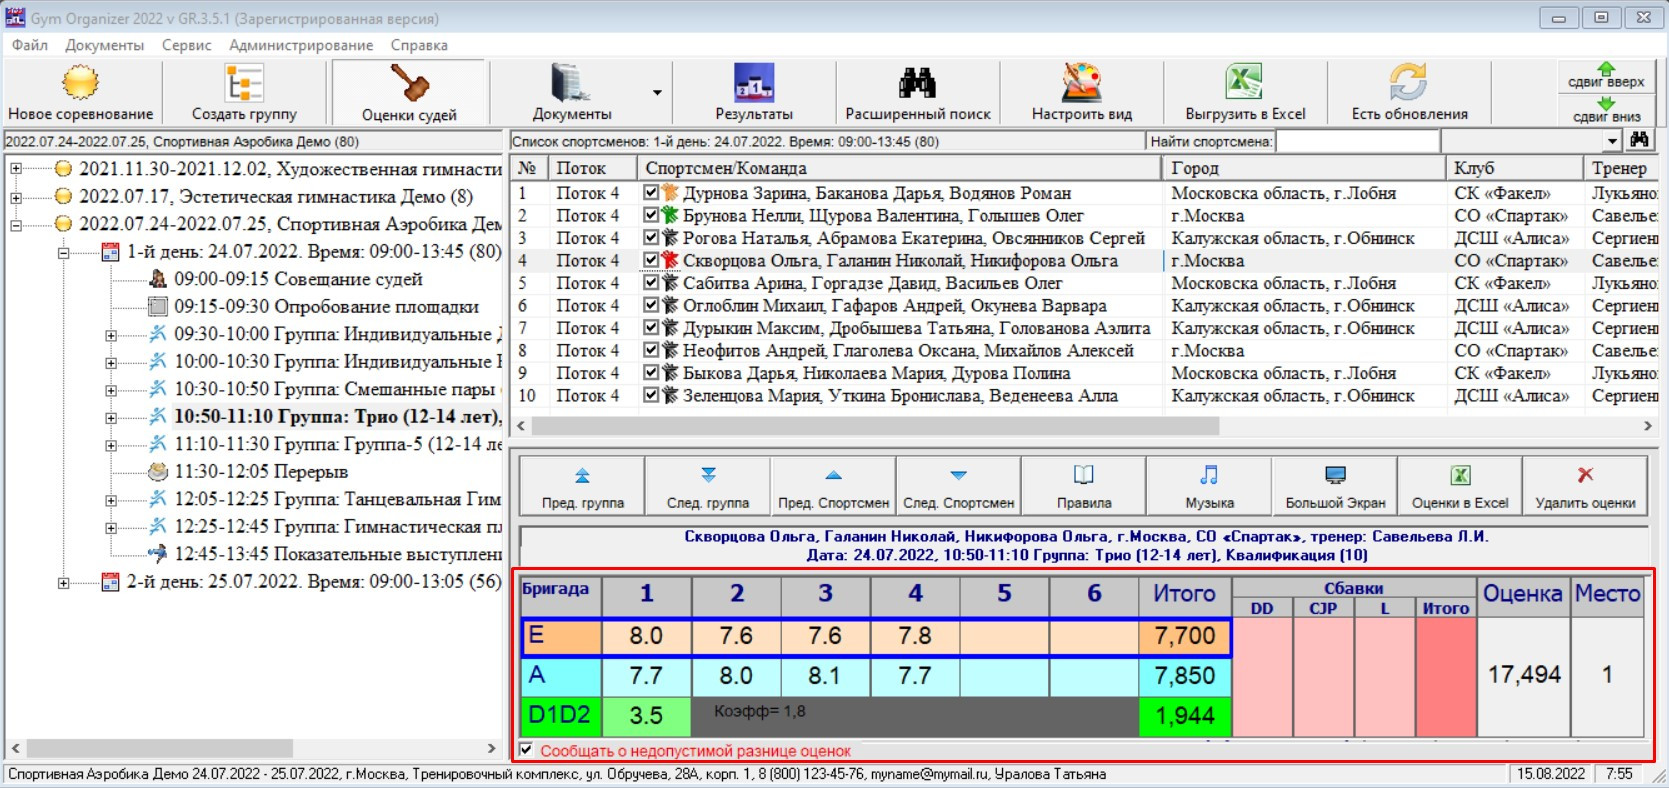1669x788 pixels.
Task: Click Удалить оценки red cross icon
Action: (1584, 476)
